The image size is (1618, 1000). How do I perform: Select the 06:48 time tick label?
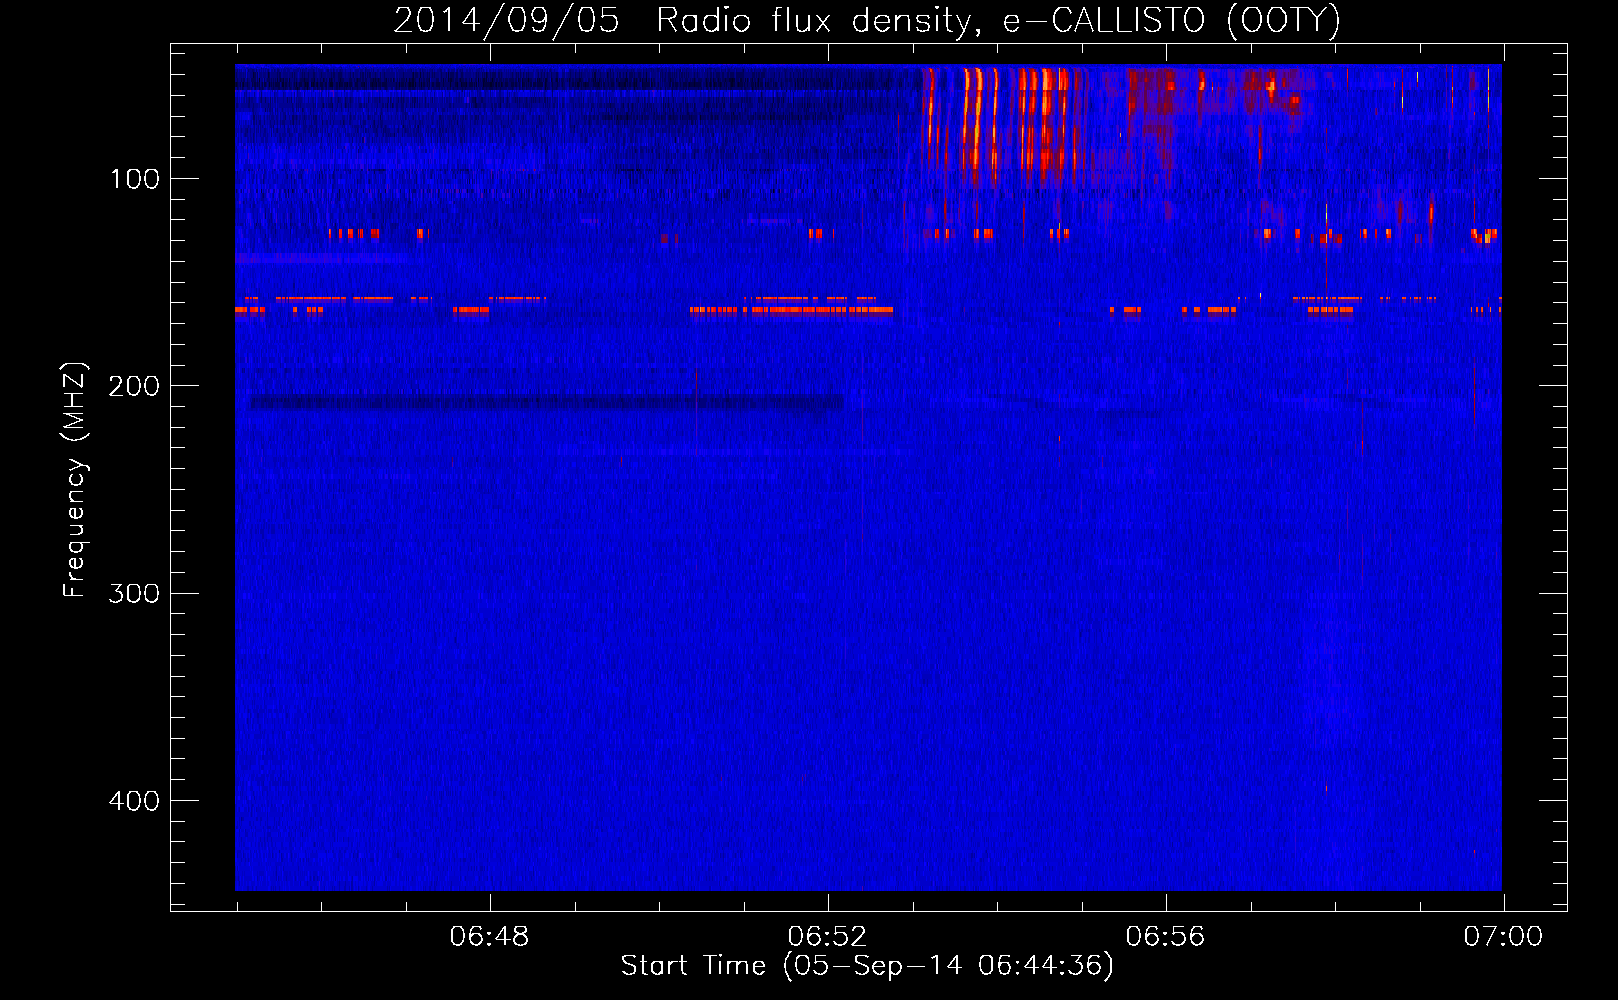[x=489, y=937]
